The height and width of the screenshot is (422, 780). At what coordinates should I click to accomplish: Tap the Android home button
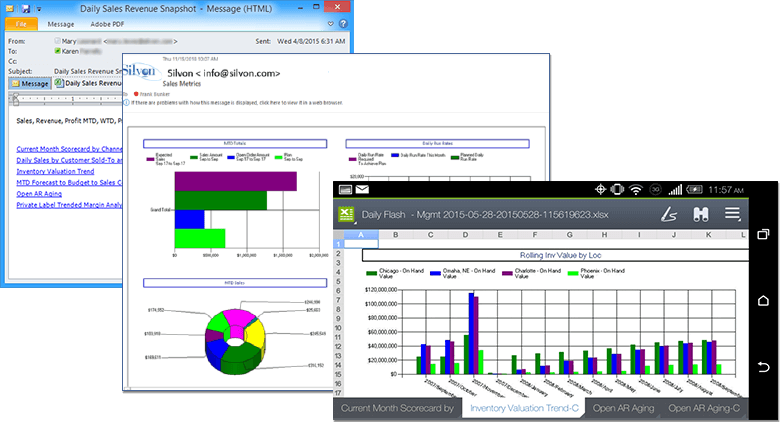(x=763, y=301)
